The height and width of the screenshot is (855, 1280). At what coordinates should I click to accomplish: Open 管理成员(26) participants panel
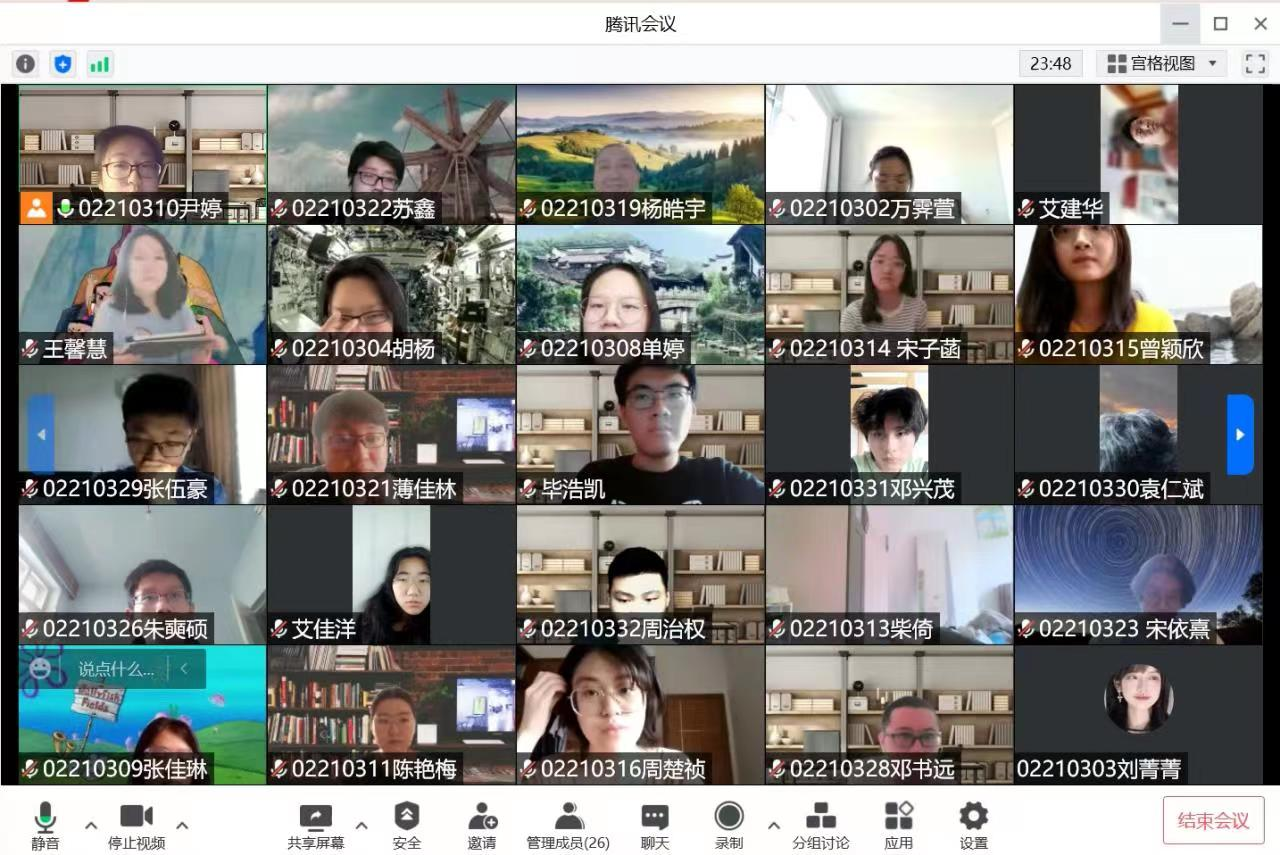[568, 826]
